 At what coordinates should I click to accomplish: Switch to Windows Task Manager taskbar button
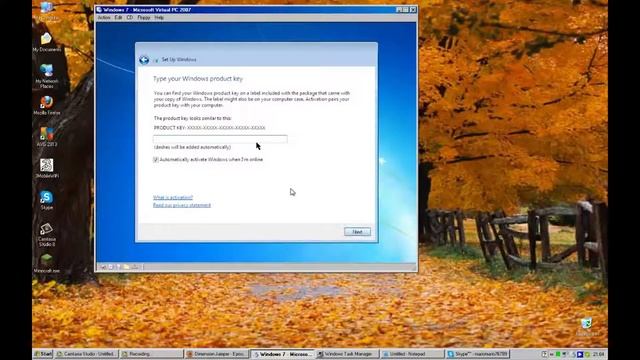(x=347, y=354)
